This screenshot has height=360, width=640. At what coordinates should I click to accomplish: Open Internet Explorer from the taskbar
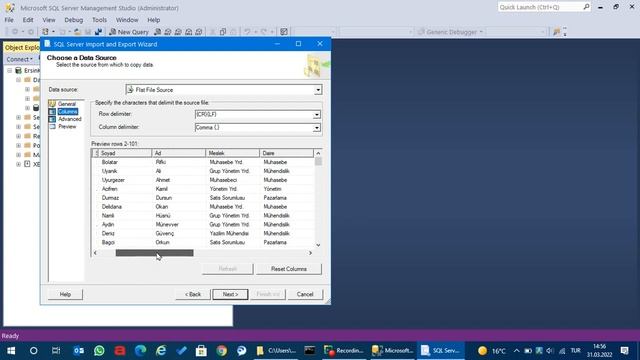[x=161, y=351]
